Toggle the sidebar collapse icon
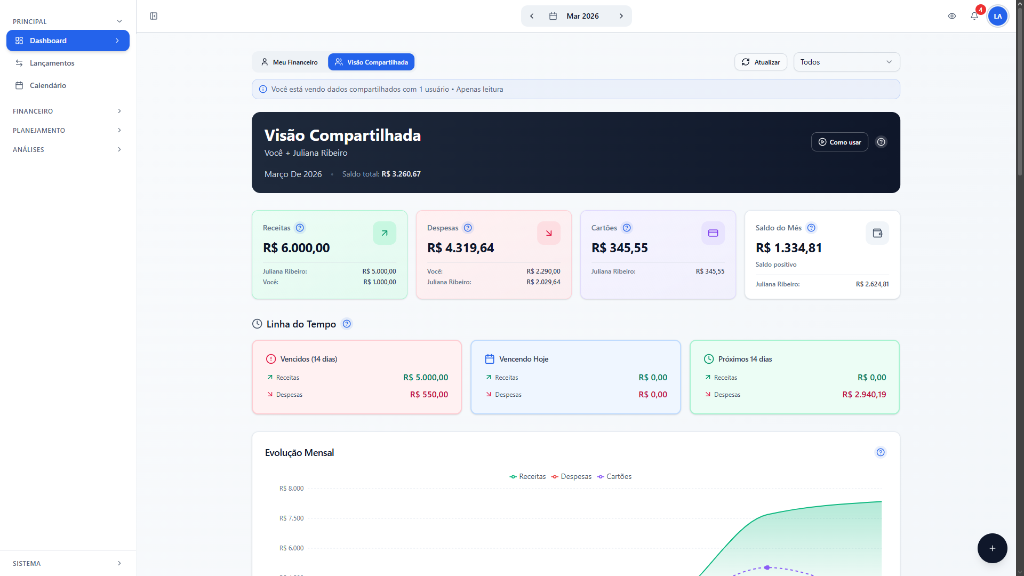Viewport: 1024px width, 576px height. coord(153,16)
